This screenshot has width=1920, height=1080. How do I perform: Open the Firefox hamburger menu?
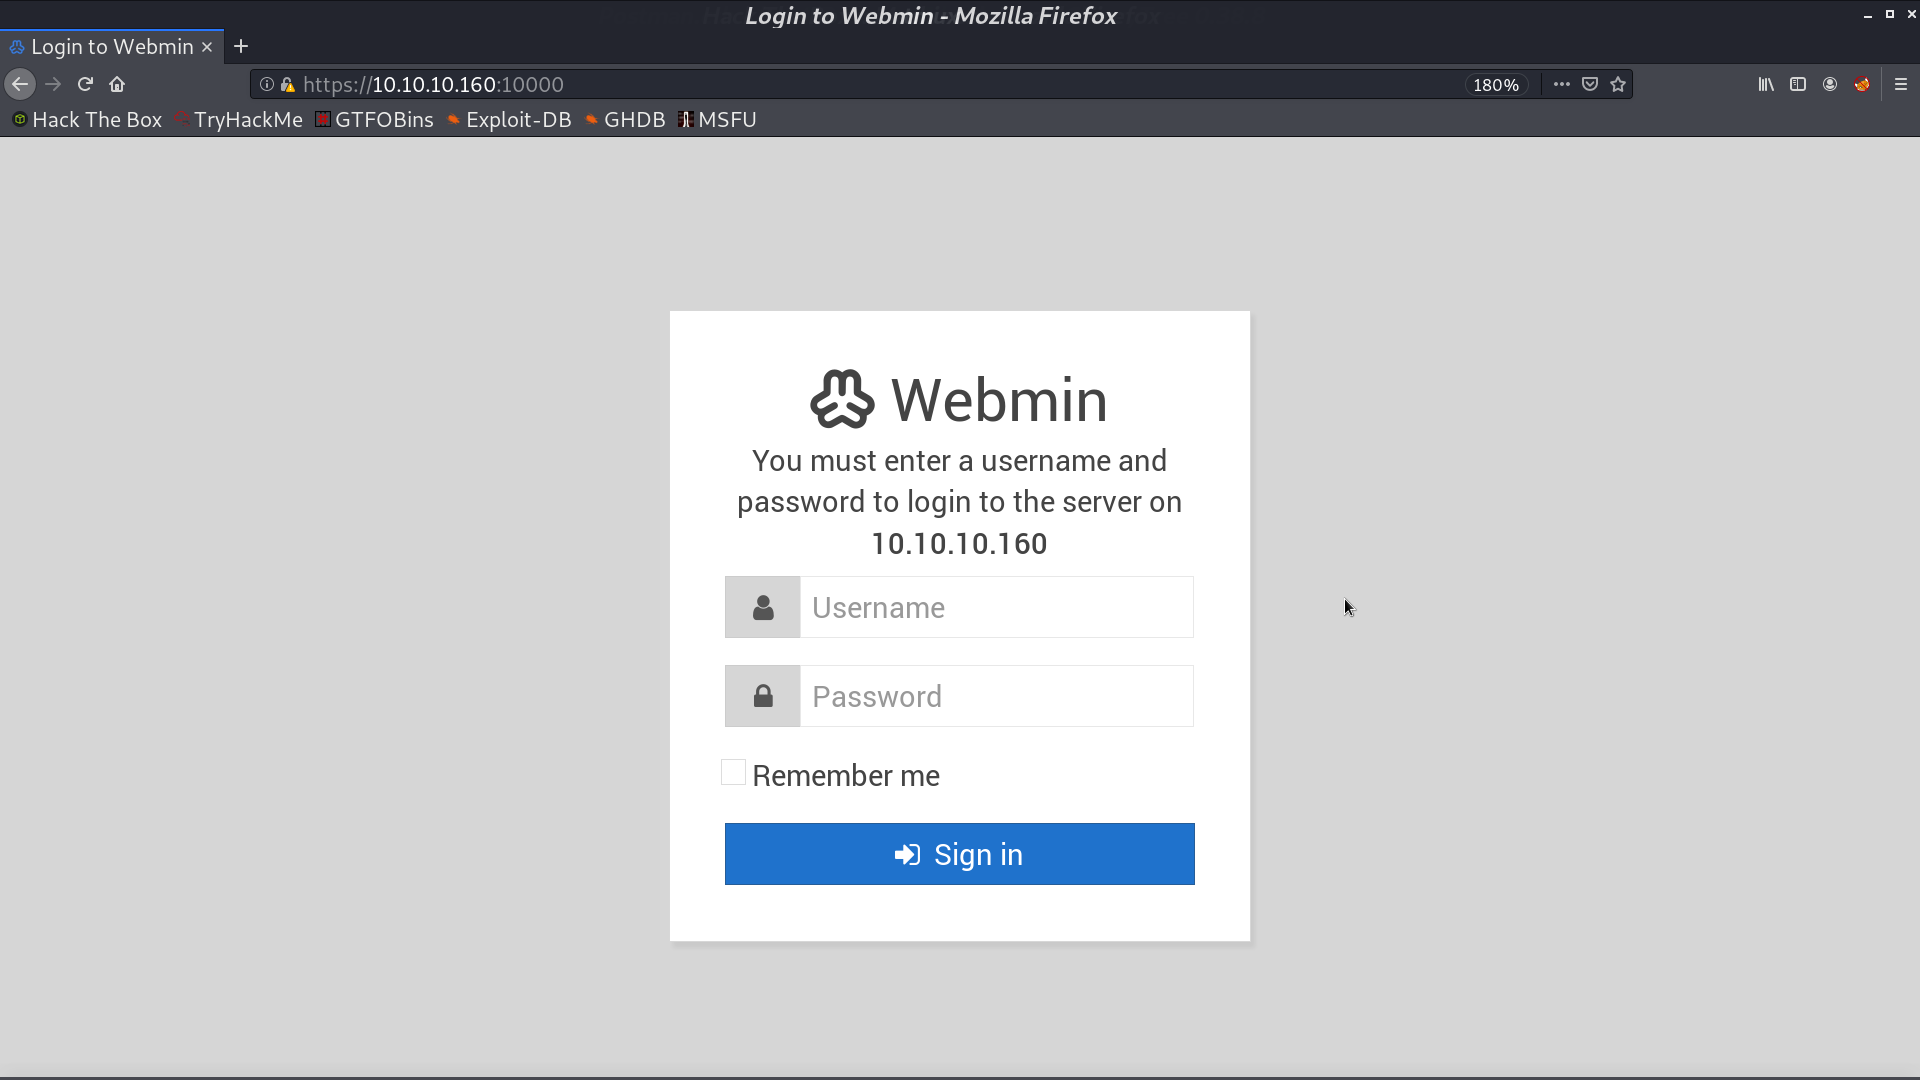pos(1901,85)
